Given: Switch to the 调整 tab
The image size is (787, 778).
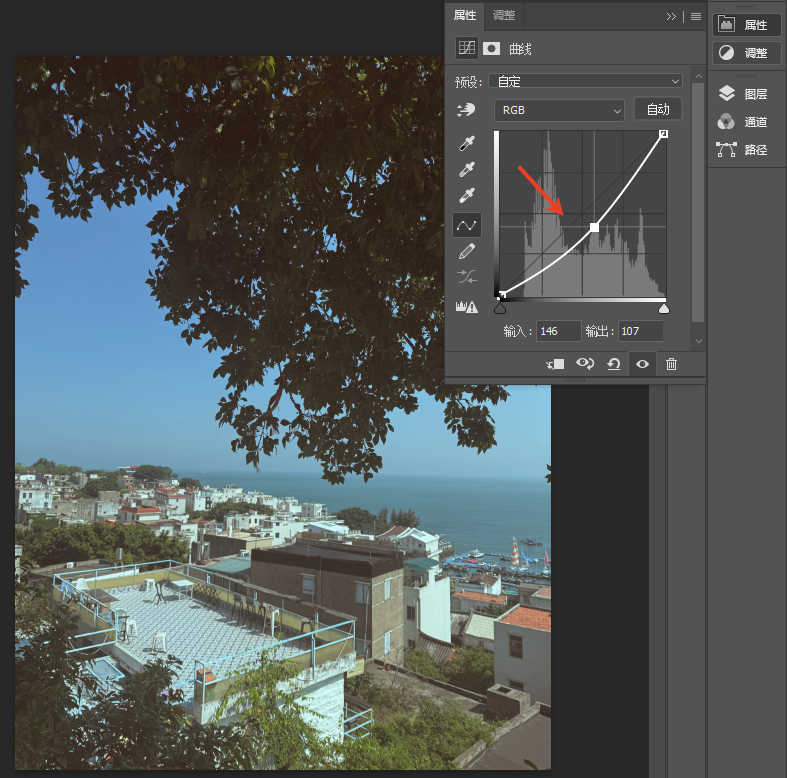Looking at the screenshot, I should (x=504, y=16).
